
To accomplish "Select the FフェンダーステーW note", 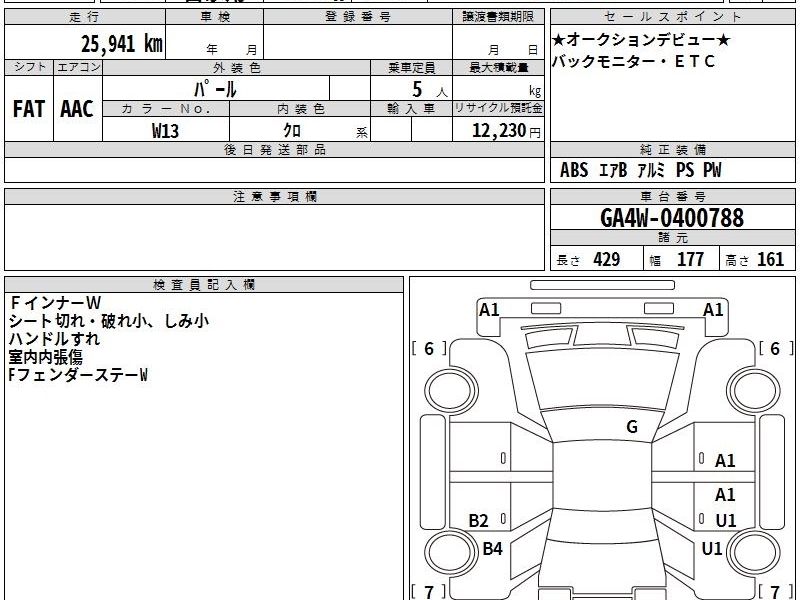I will 78,375.
